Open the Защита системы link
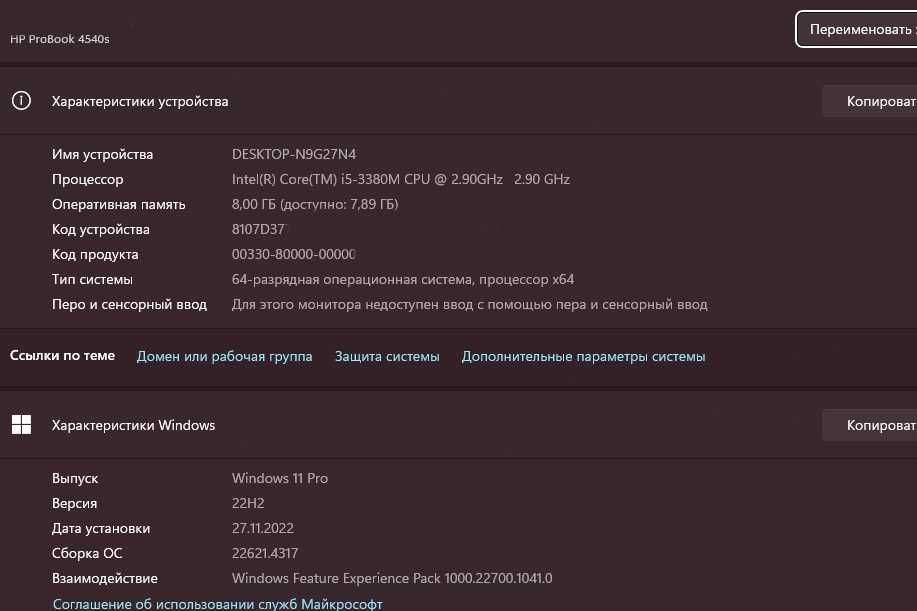Image resolution: width=917 pixels, height=611 pixels. [387, 356]
